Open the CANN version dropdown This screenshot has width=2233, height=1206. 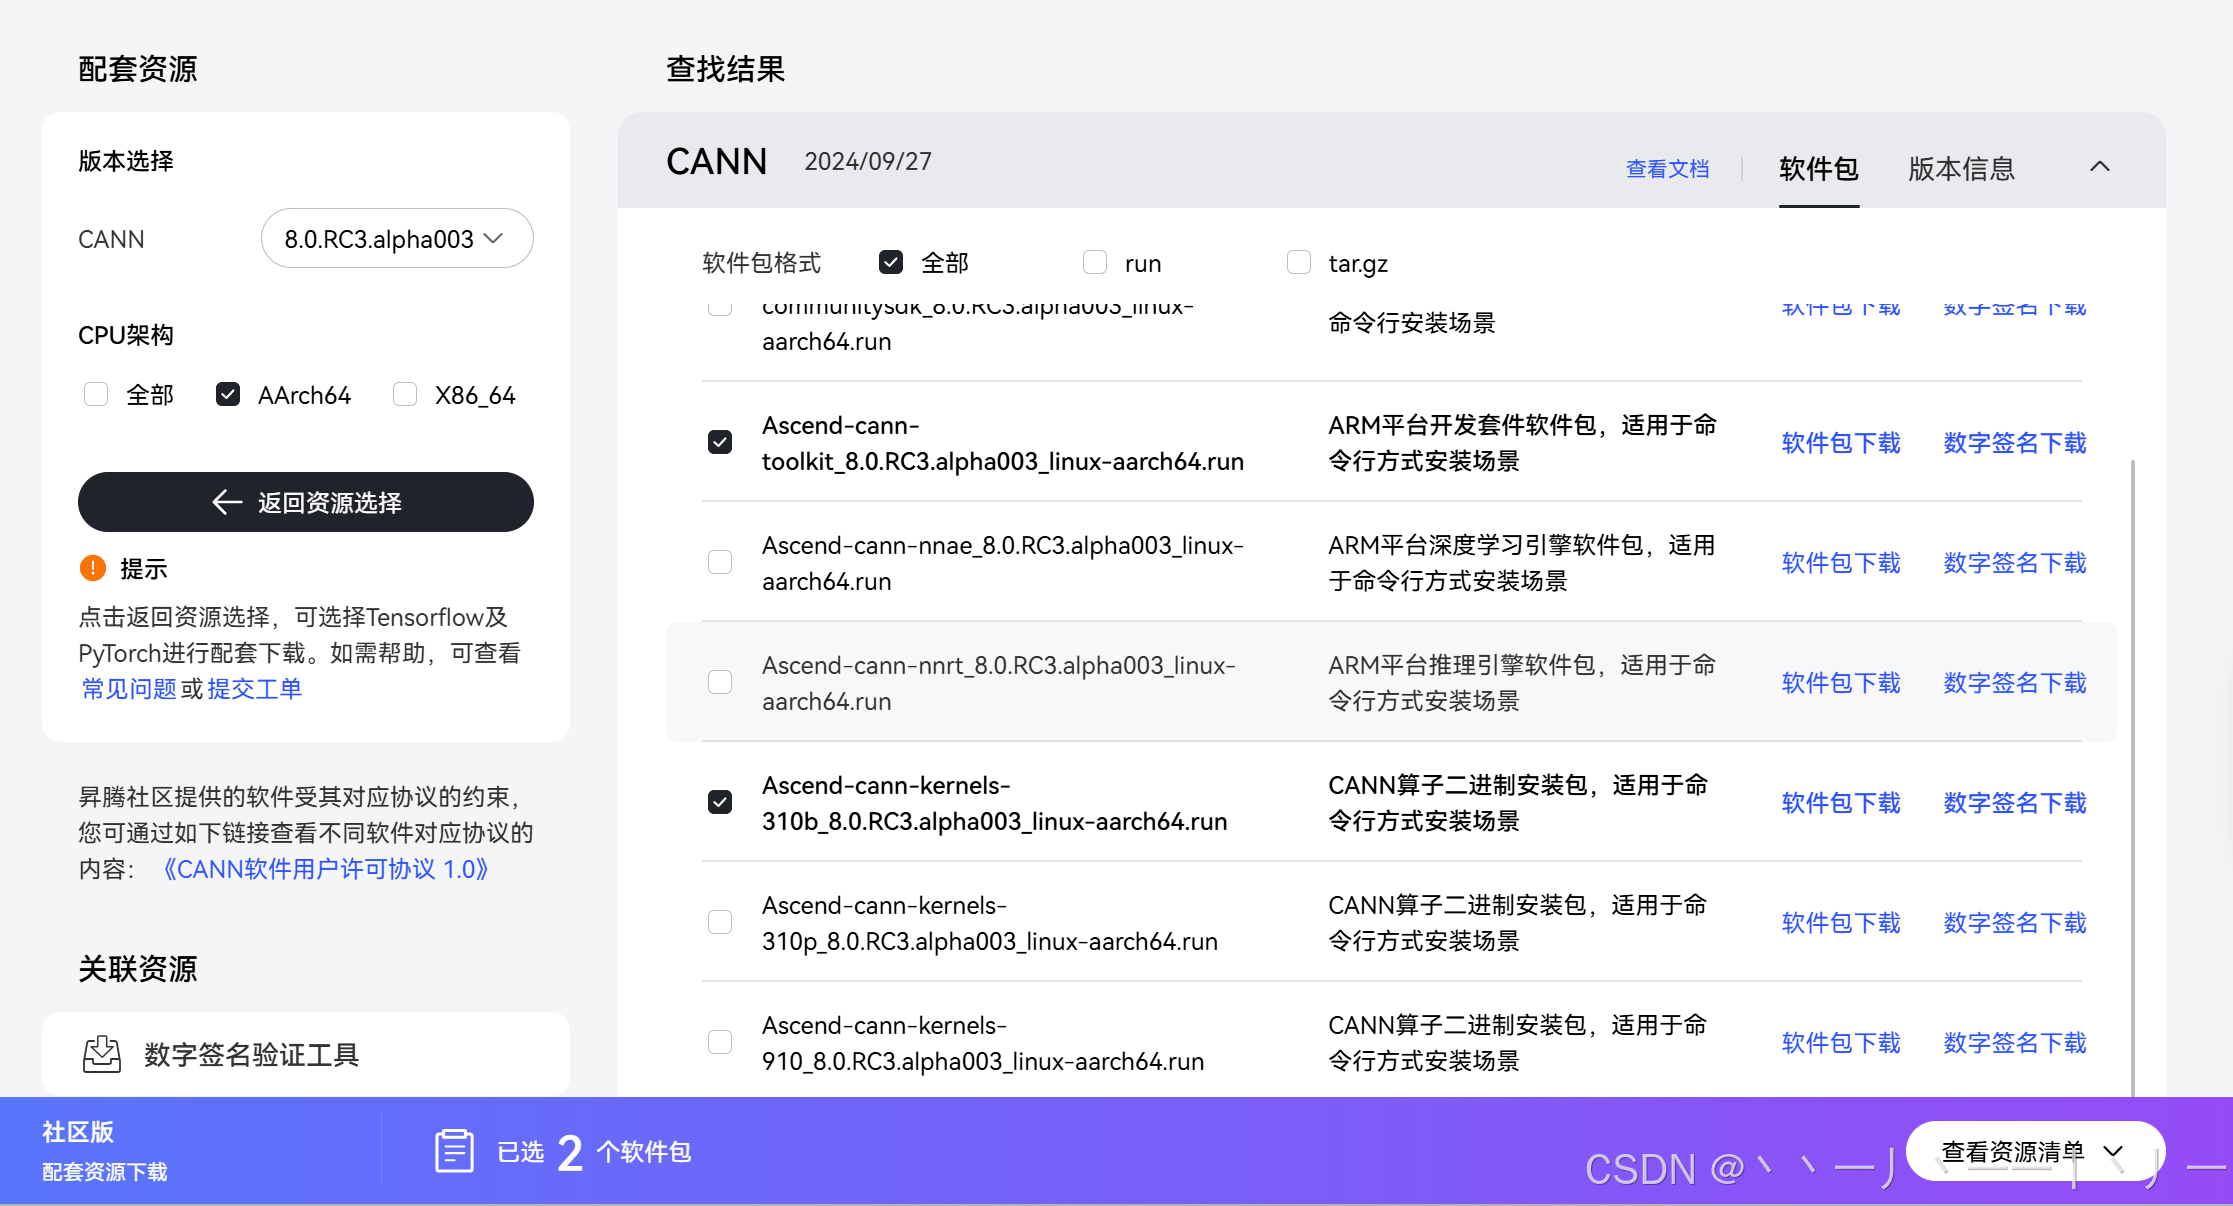point(396,239)
